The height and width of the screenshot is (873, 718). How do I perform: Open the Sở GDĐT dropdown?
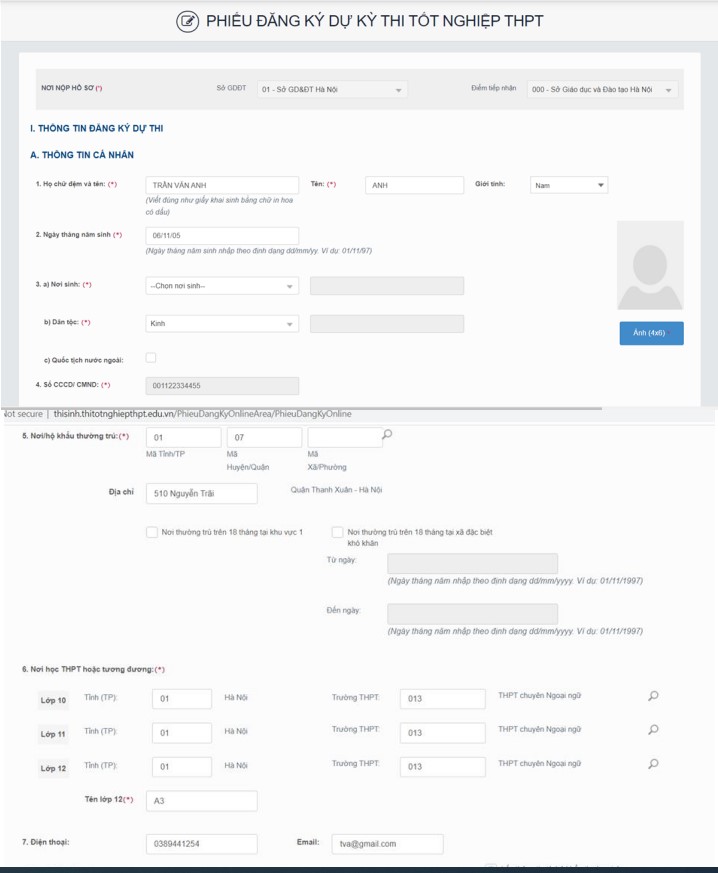click(332, 90)
